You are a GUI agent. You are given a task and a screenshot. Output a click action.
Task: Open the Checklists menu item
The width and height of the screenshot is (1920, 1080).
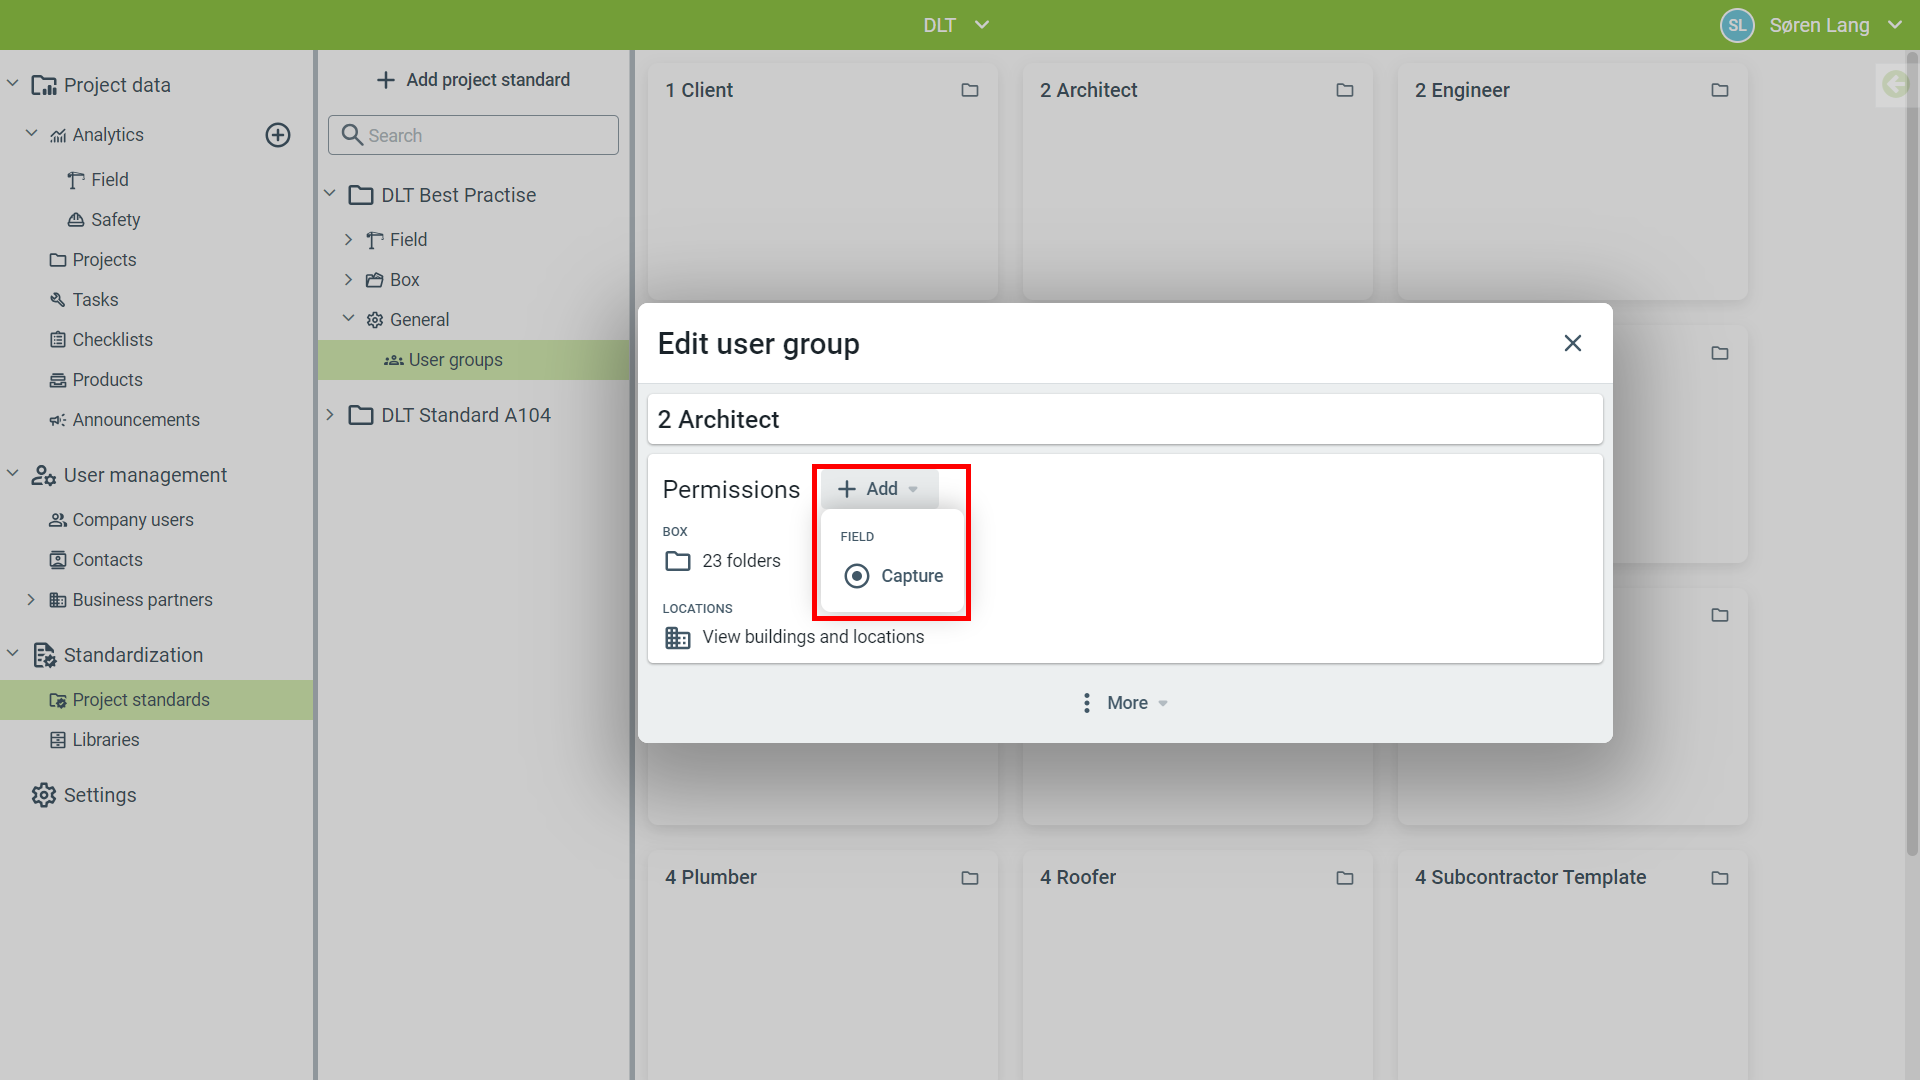coord(112,340)
